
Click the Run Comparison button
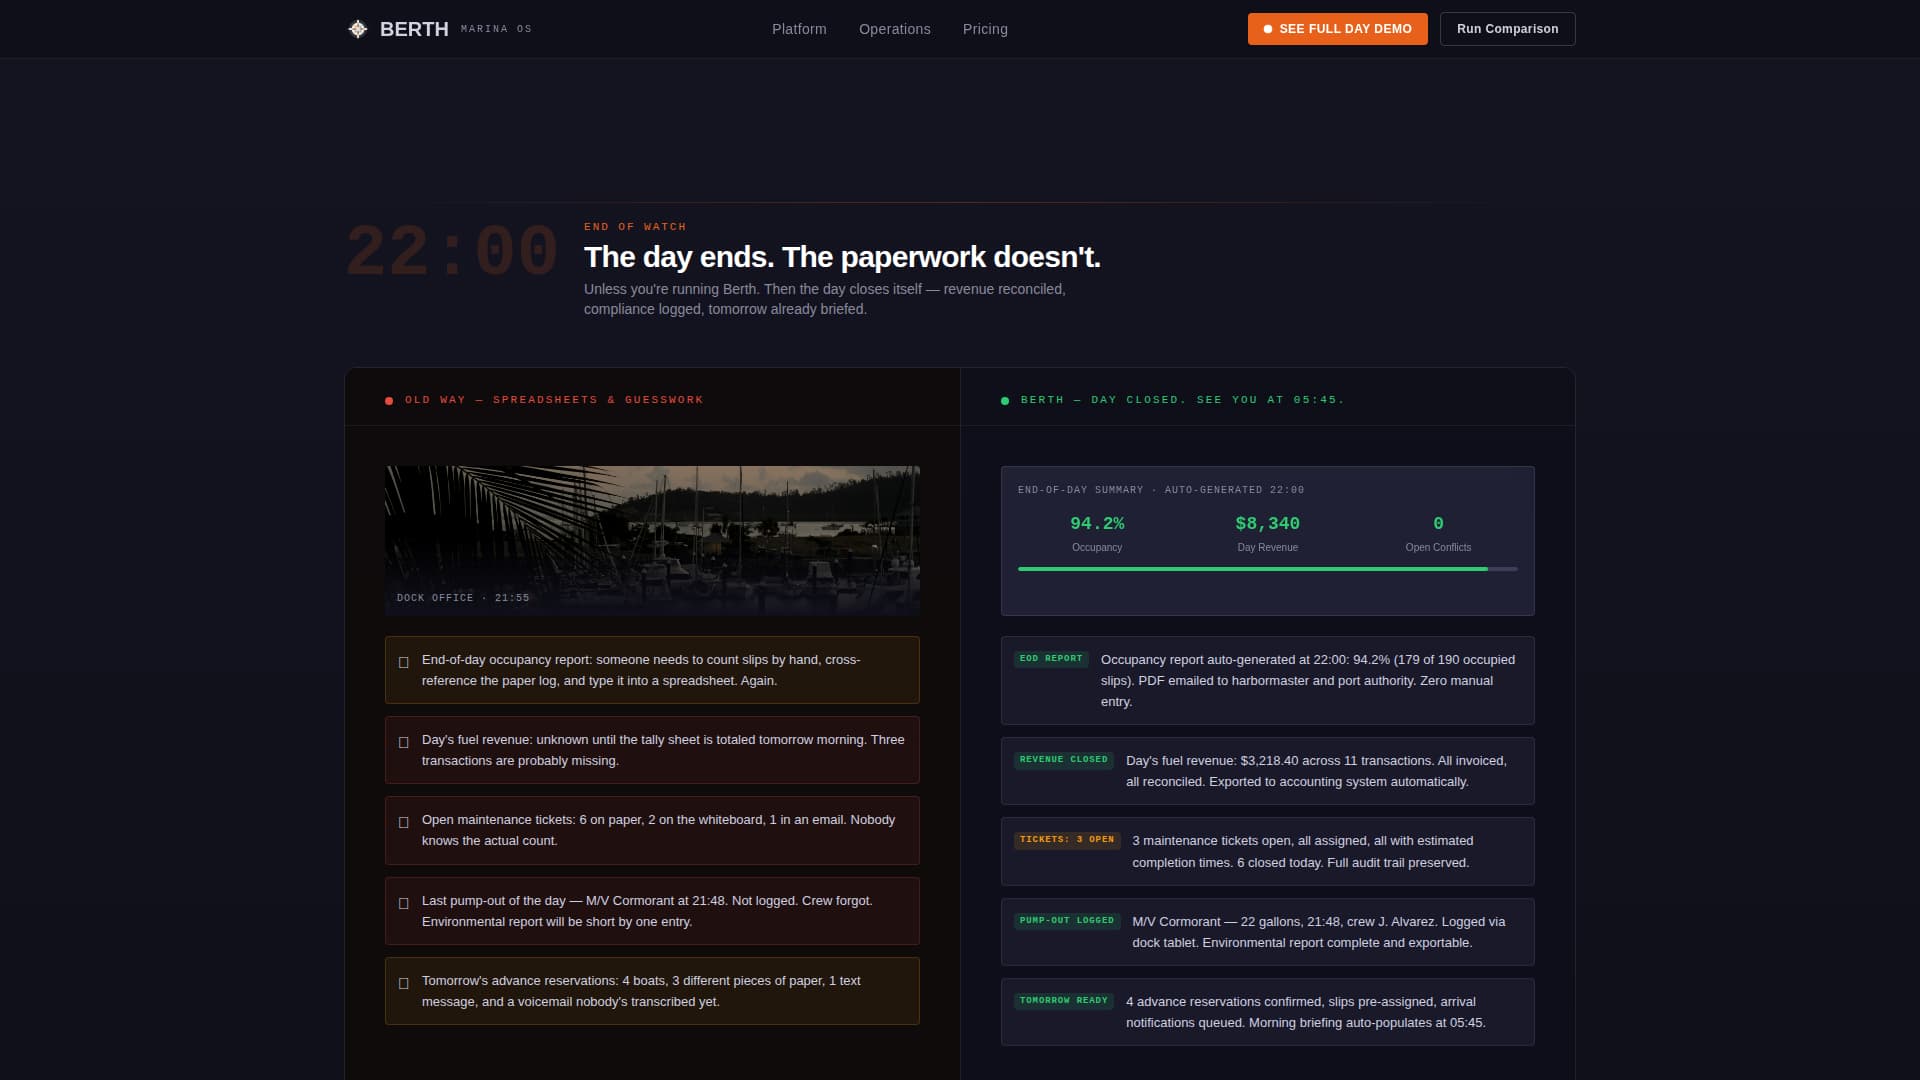tap(1507, 29)
